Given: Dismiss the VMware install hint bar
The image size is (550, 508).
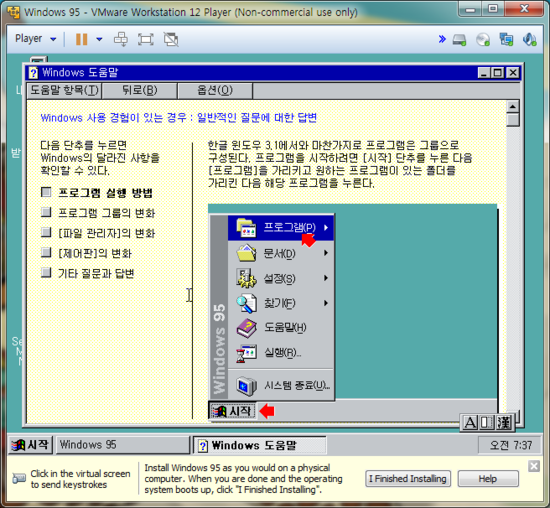Looking at the screenshot, I should (x=534, y=466).
